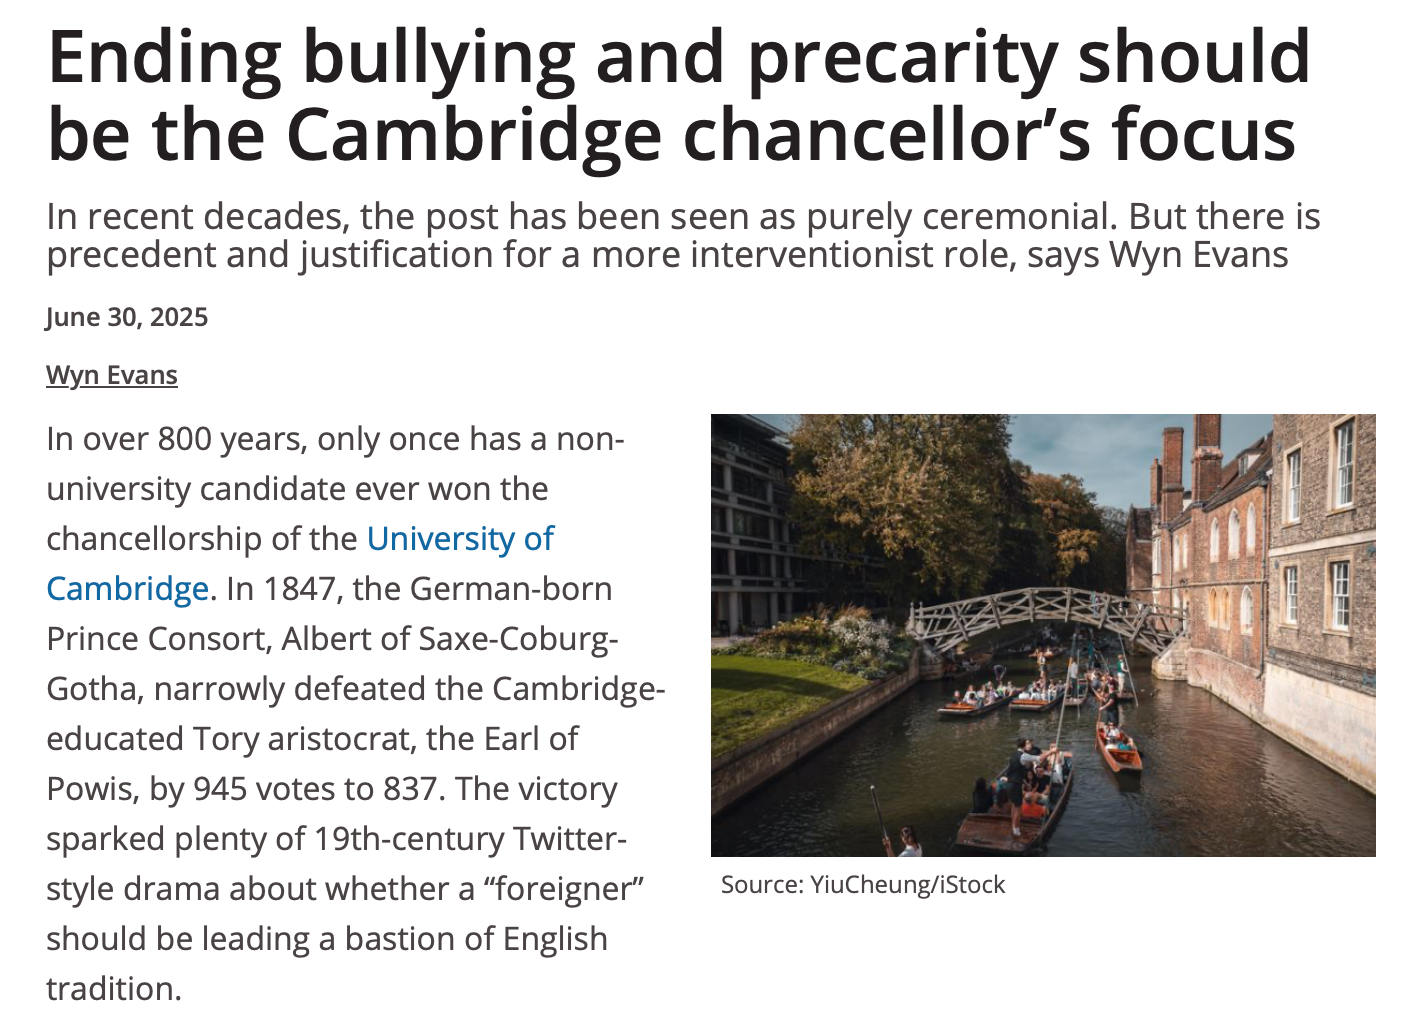
Task: Click the Source: YiuCheung/iStock caption
Action: (x=863, y=885)
